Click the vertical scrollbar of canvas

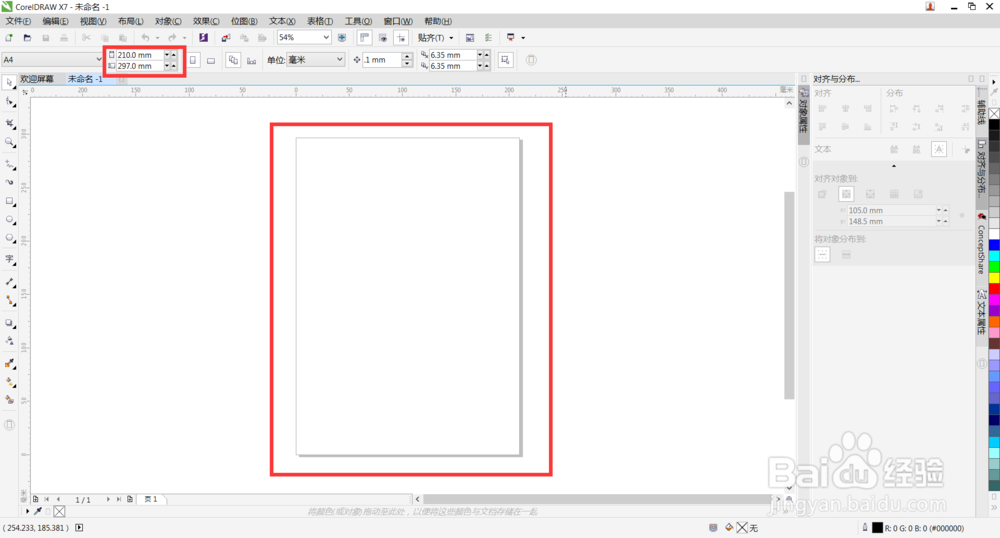pos(789,295)
